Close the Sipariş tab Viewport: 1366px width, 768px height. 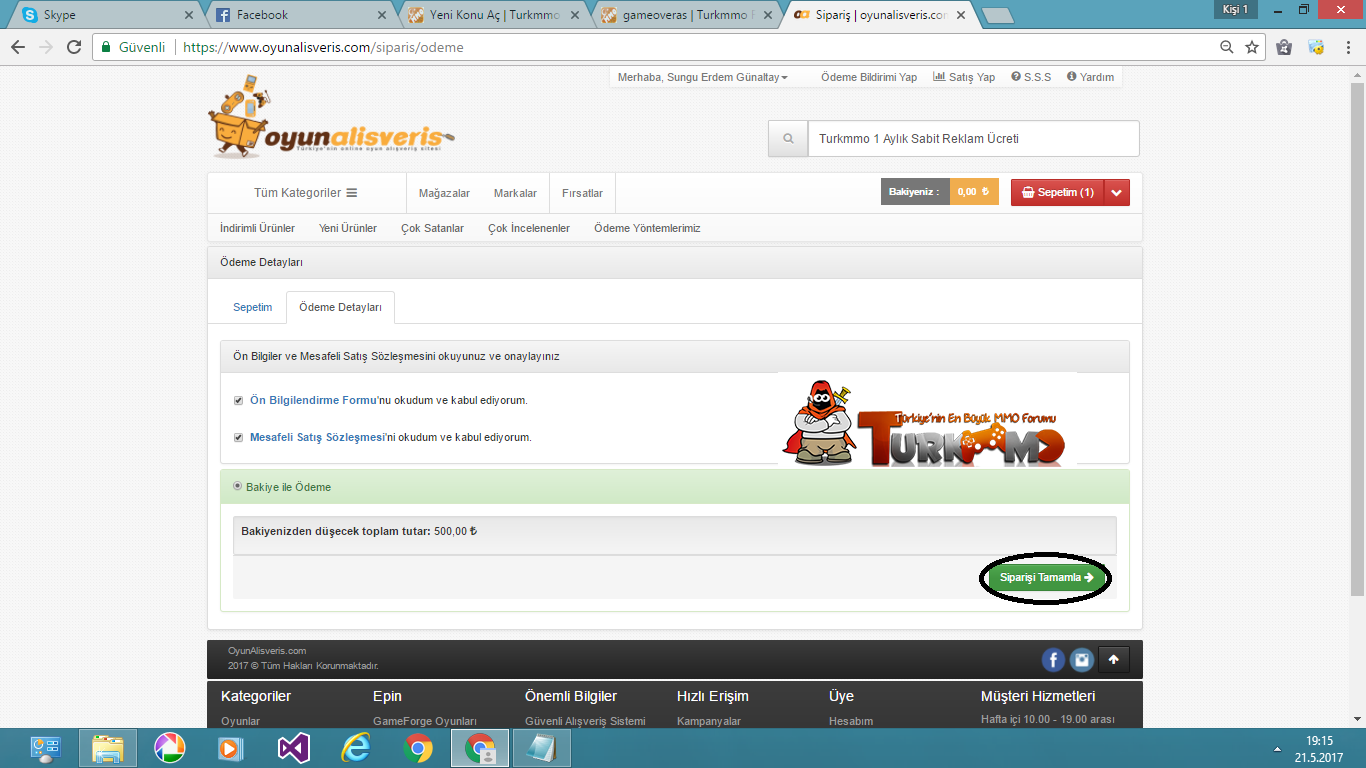[961, 15]
